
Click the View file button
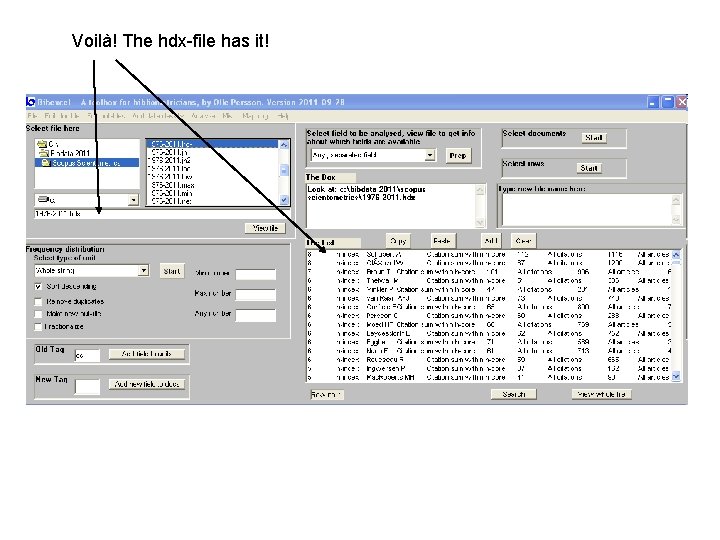(265, 228)
